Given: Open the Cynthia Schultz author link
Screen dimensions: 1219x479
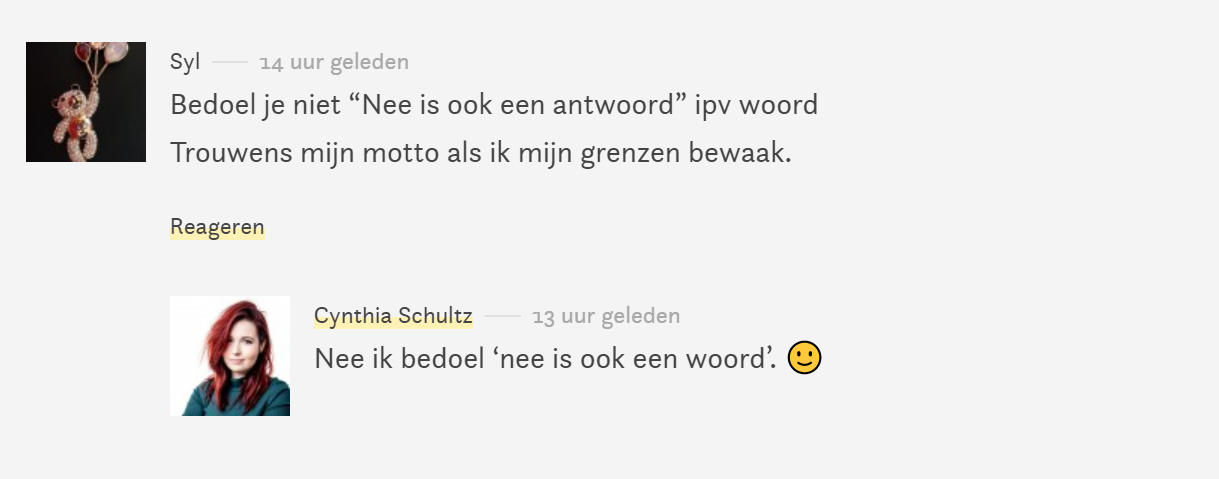Looking at the screenshot, I should coord(393,316).
